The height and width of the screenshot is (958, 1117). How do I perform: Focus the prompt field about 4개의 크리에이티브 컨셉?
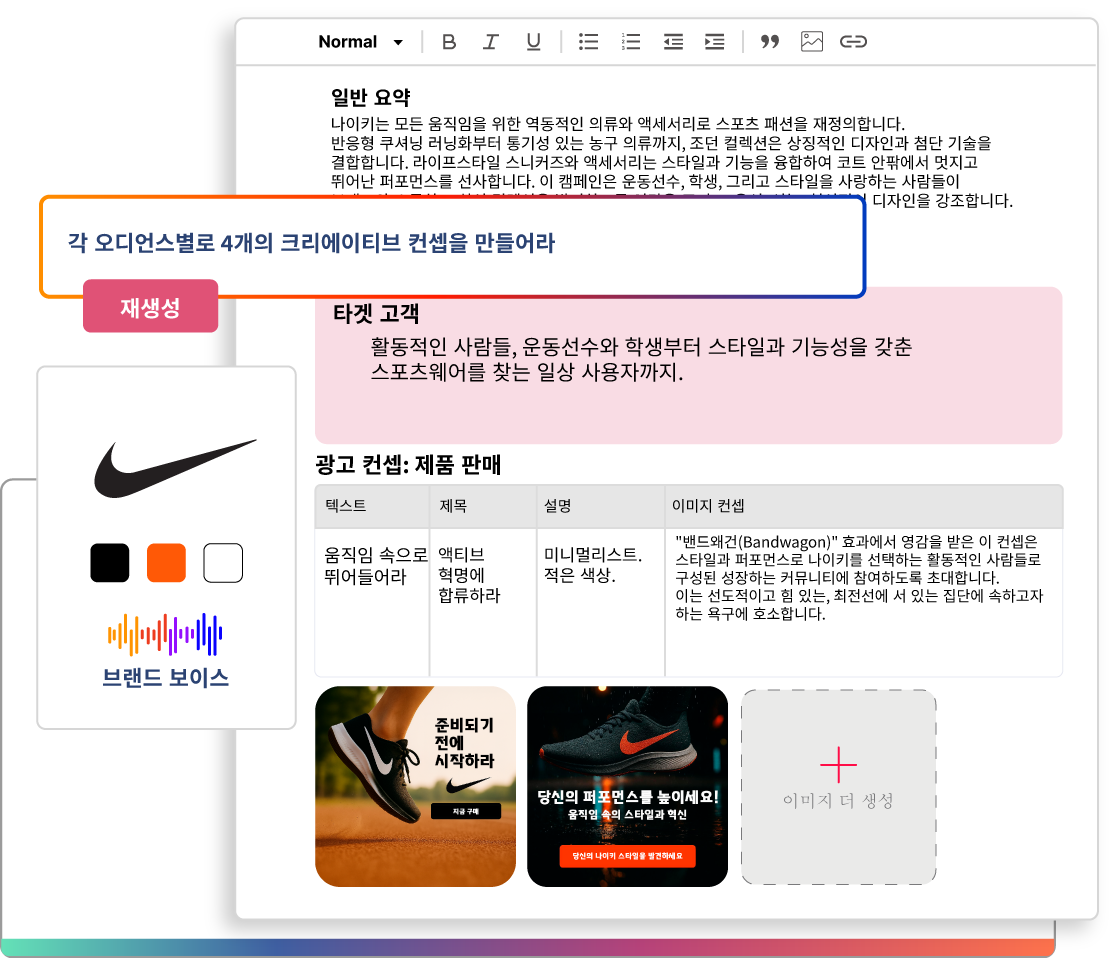click(x=452, y=246)
